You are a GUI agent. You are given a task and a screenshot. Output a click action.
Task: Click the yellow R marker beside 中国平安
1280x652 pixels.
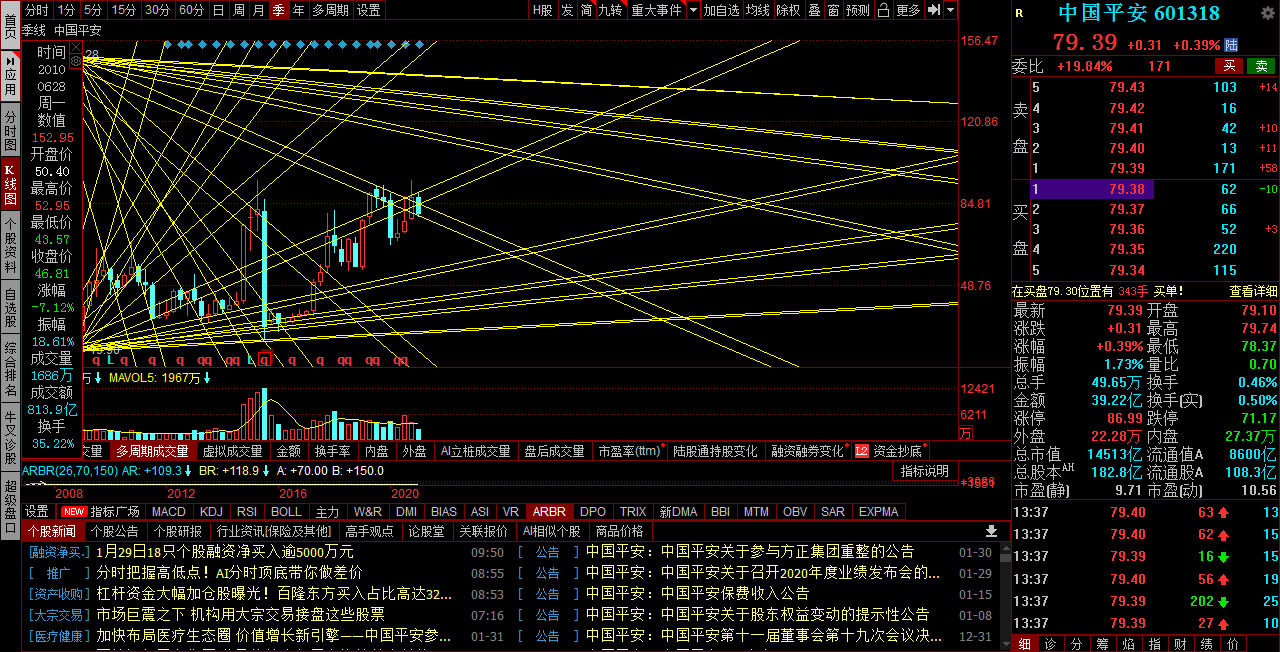[1019, 13]
